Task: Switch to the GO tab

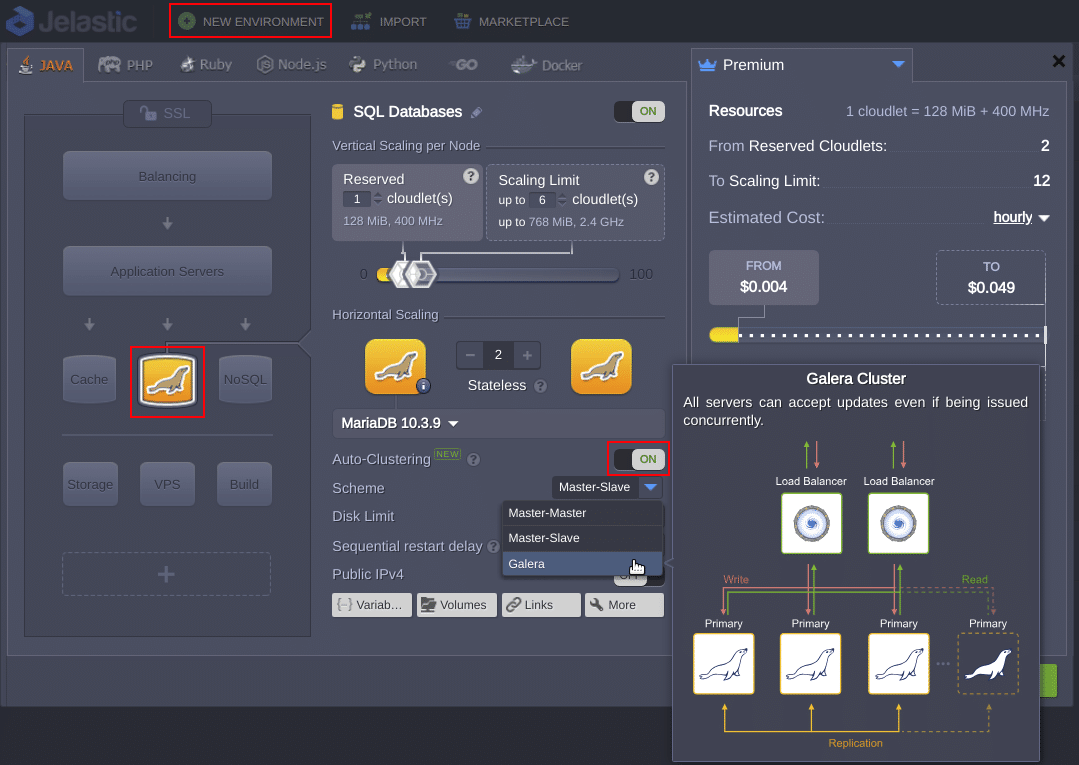Action: 464,65
